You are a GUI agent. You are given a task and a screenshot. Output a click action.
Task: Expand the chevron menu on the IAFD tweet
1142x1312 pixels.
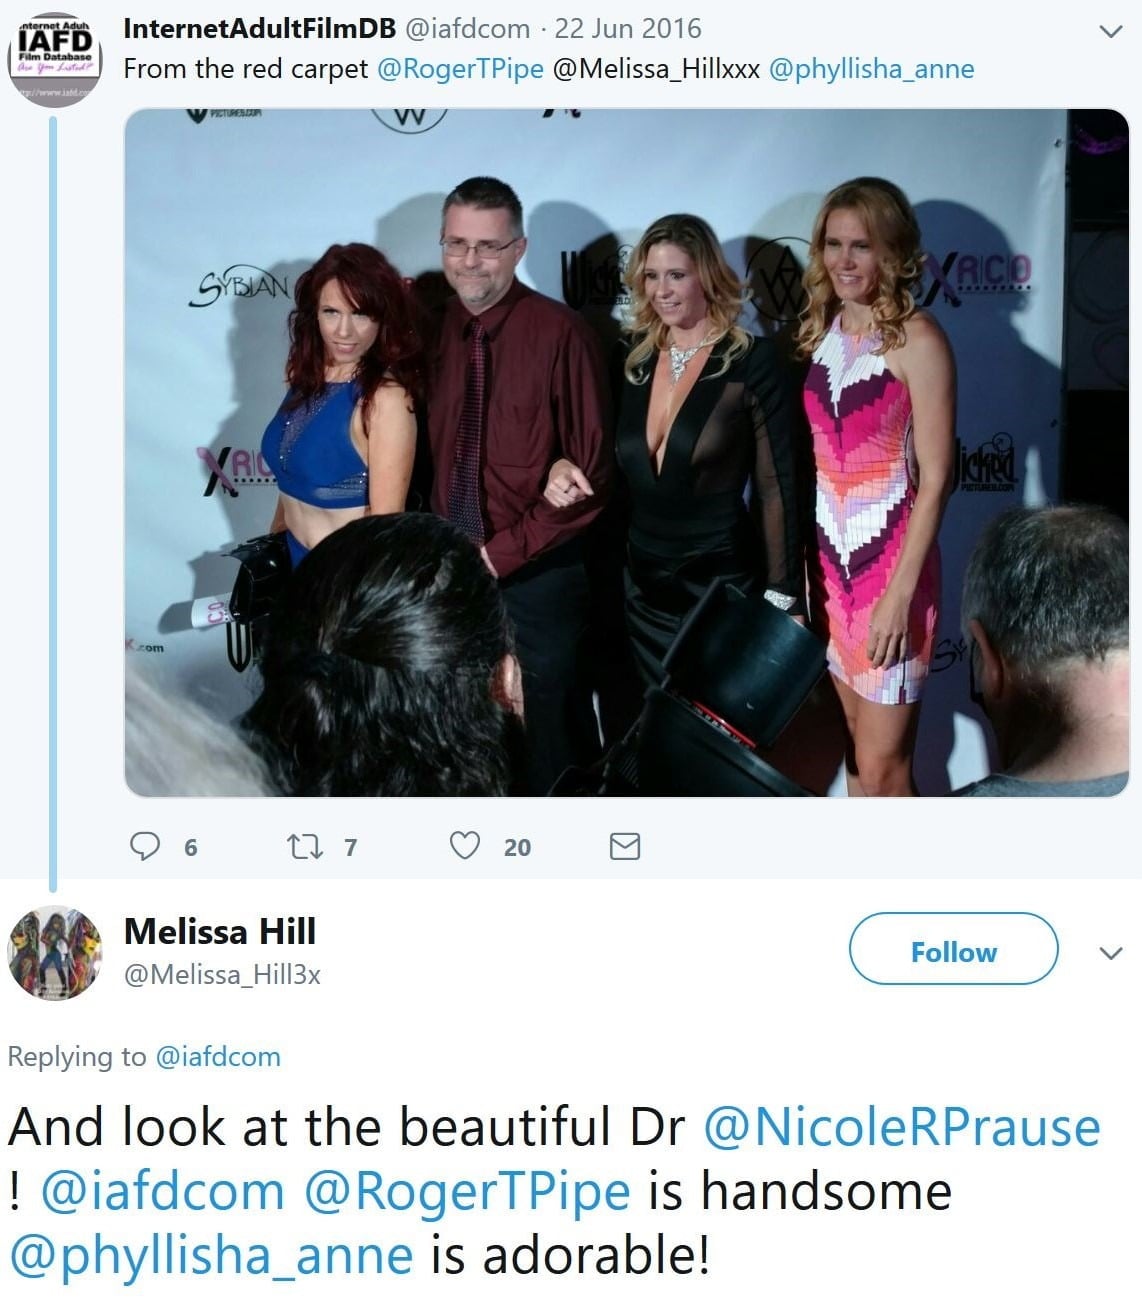pyautogui.click(x=1110, y=31)
